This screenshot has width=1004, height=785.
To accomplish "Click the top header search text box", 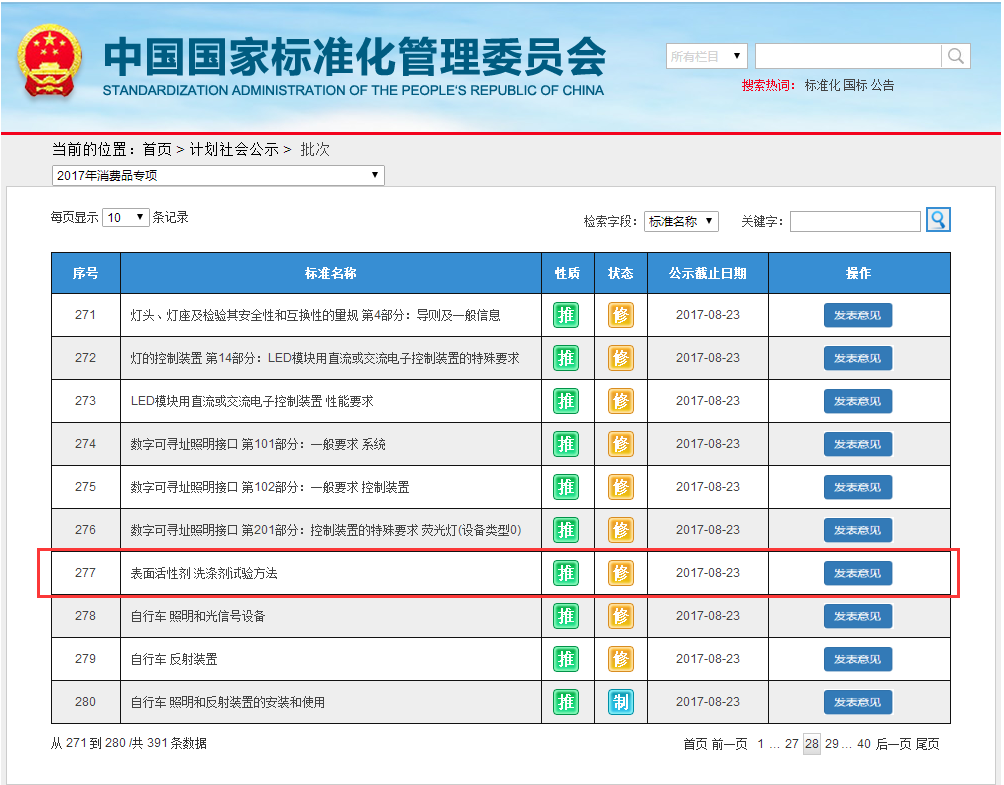I will [x=847, y=56].
